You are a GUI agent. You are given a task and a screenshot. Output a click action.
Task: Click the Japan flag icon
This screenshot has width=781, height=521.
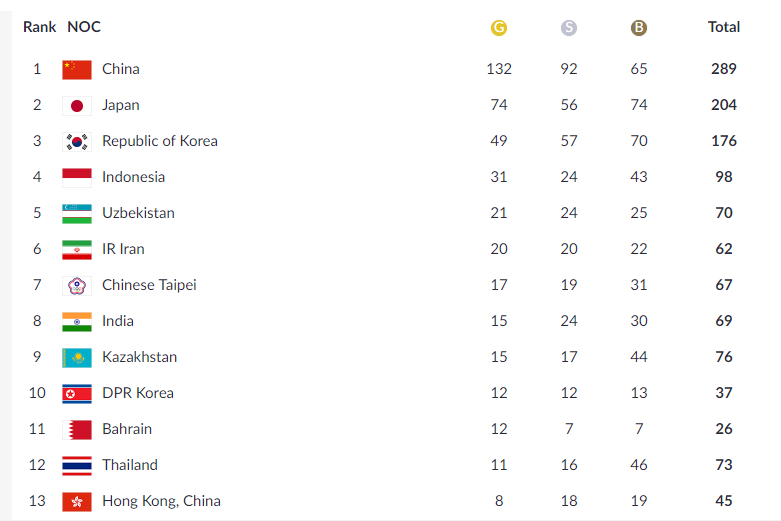point(77,106)
